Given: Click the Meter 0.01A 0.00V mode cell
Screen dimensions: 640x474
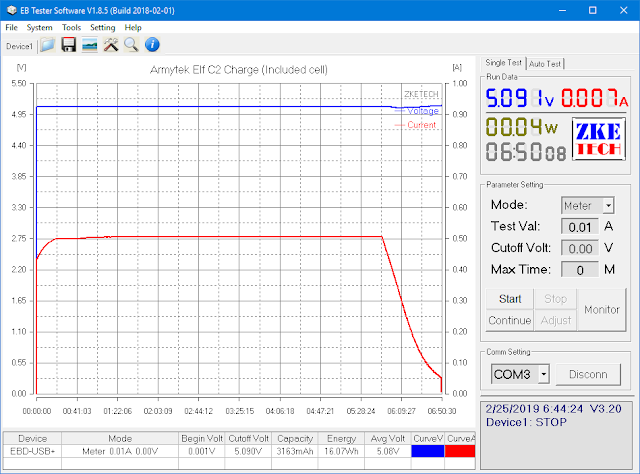Looking at the screenshot, I should pos(120,451).
